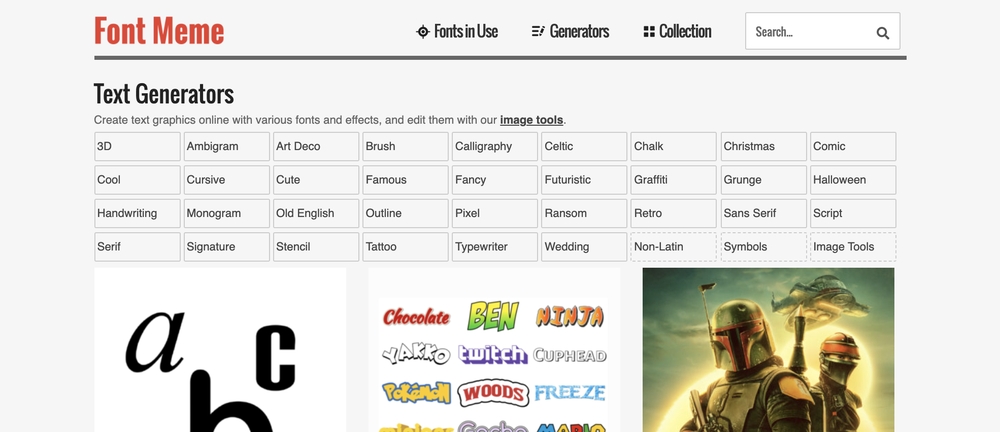Choose the Monogram category
The height and width of the screenshot is (432, 1000).
(x=226, y=213)
